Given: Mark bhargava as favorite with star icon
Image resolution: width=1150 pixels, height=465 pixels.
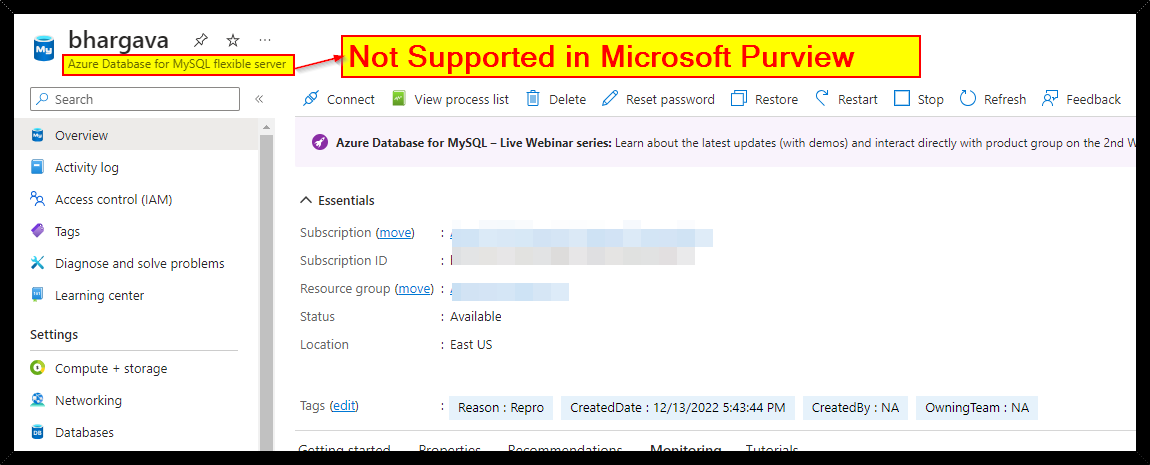Looking at the screenshot, I should coord(232,40).
